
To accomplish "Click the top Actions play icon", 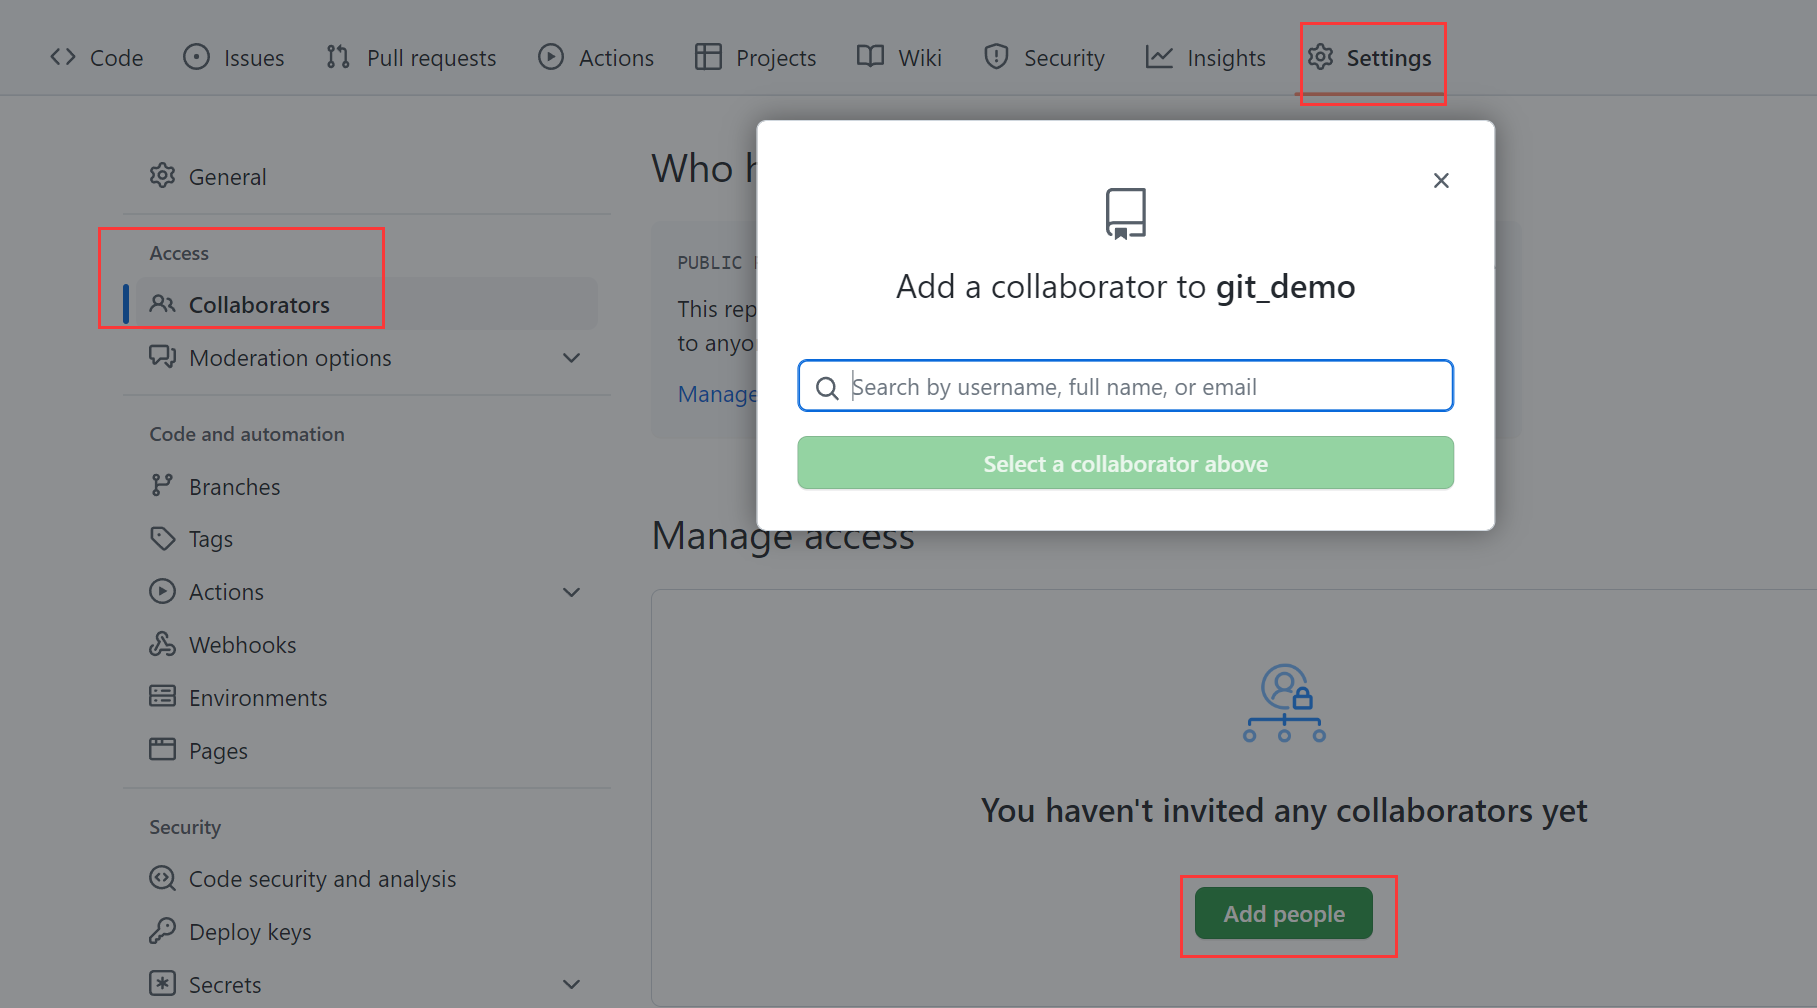I will (551, 57).
